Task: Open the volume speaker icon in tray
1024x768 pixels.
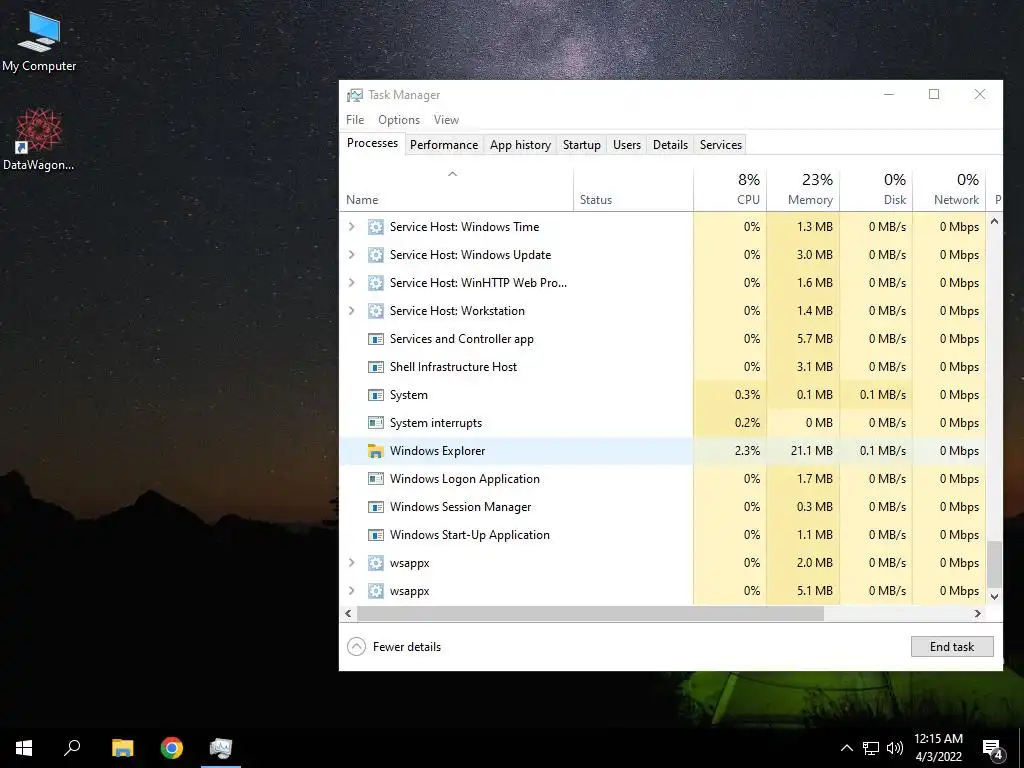Action: [895, 748]
